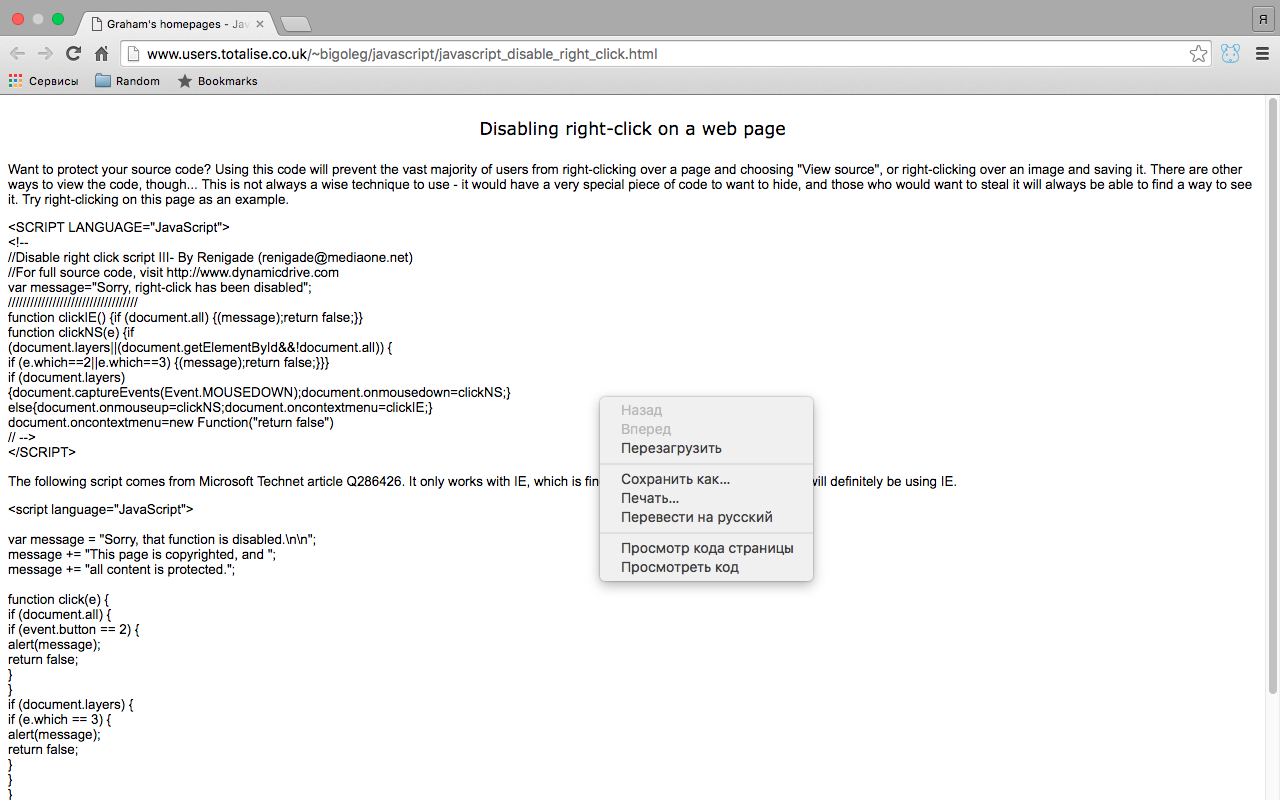Bookmark this page with the star icon
The image size is (1280, 800).
point(1198,54)
